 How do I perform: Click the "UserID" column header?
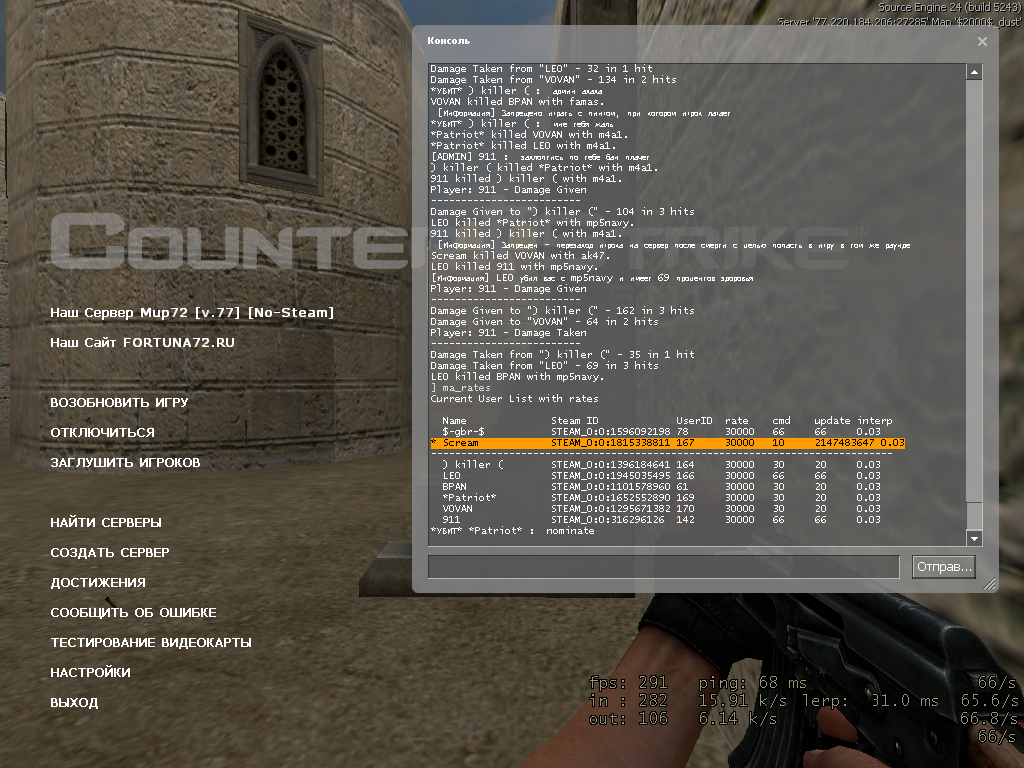coord(694,421)
